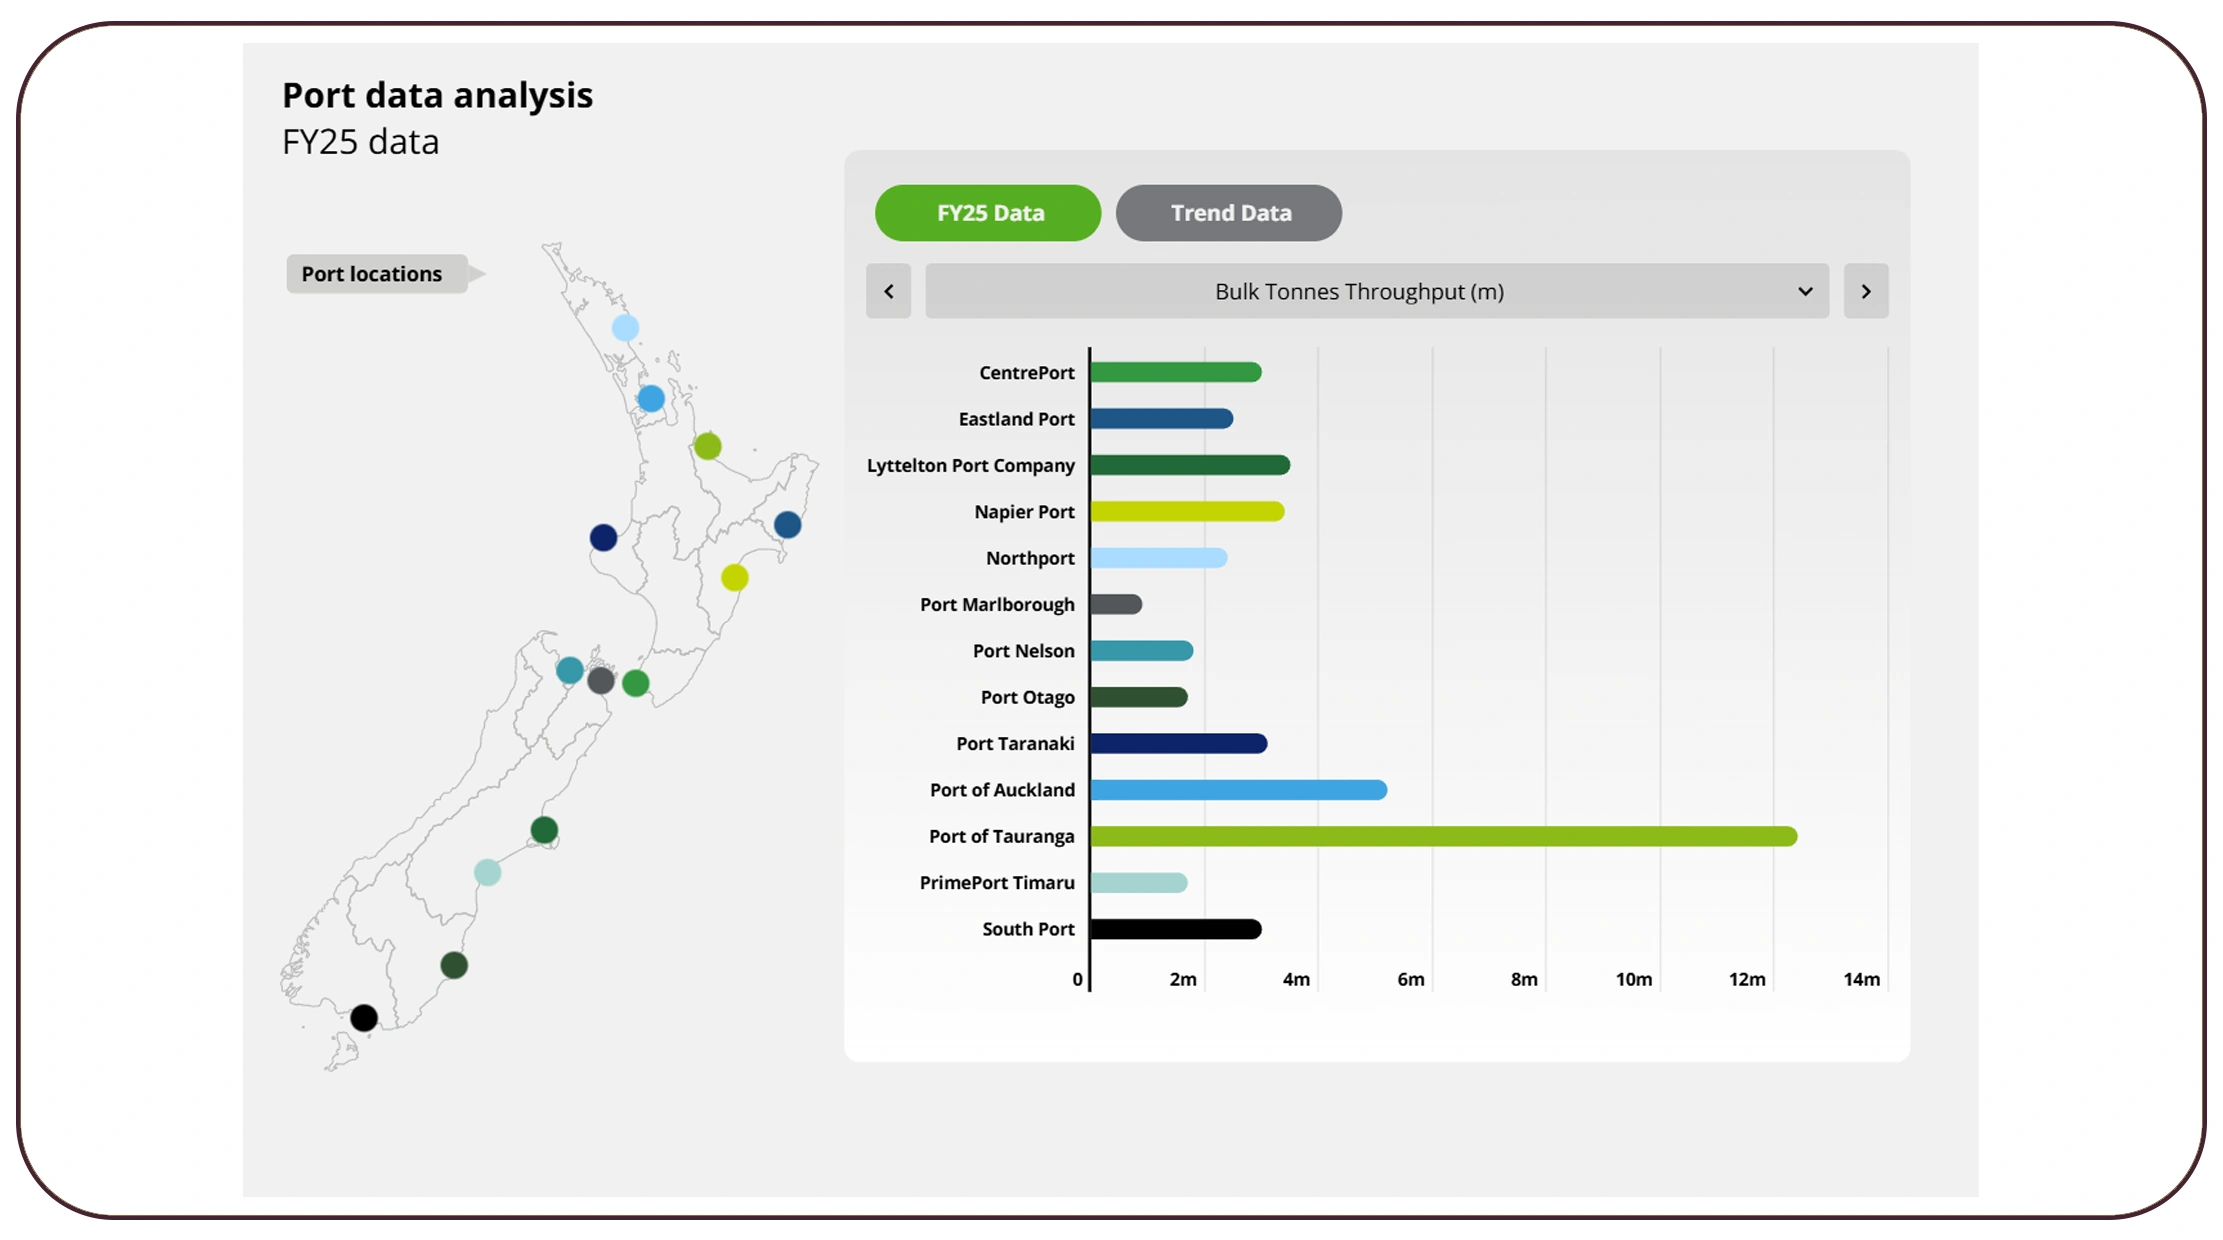Select the Eastland Port label in the chart

(1016, 418)
